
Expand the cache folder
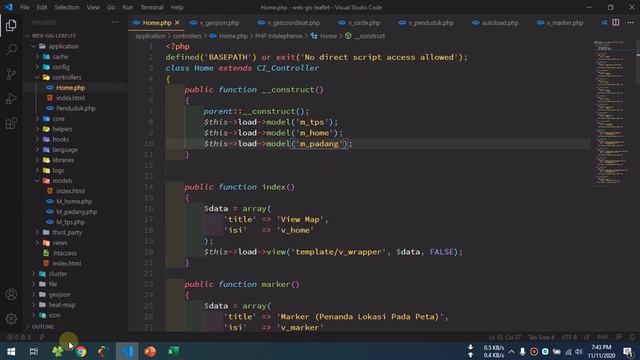[60, 56]
